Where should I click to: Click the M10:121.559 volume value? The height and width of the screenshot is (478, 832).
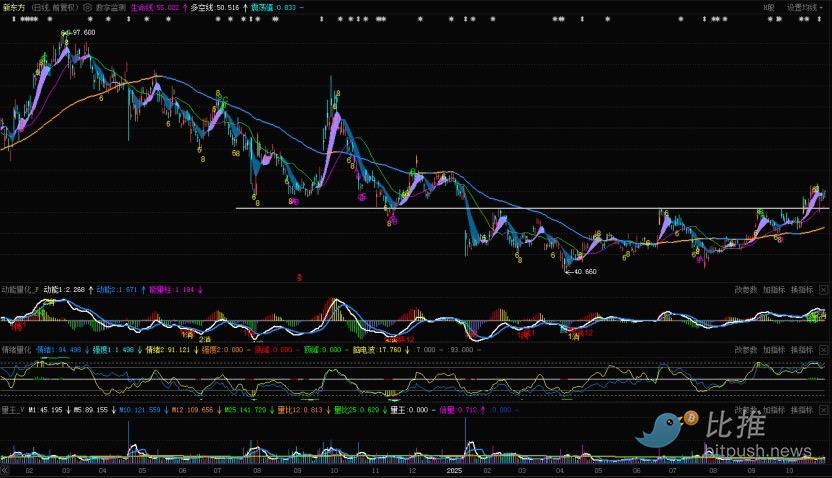140,410
